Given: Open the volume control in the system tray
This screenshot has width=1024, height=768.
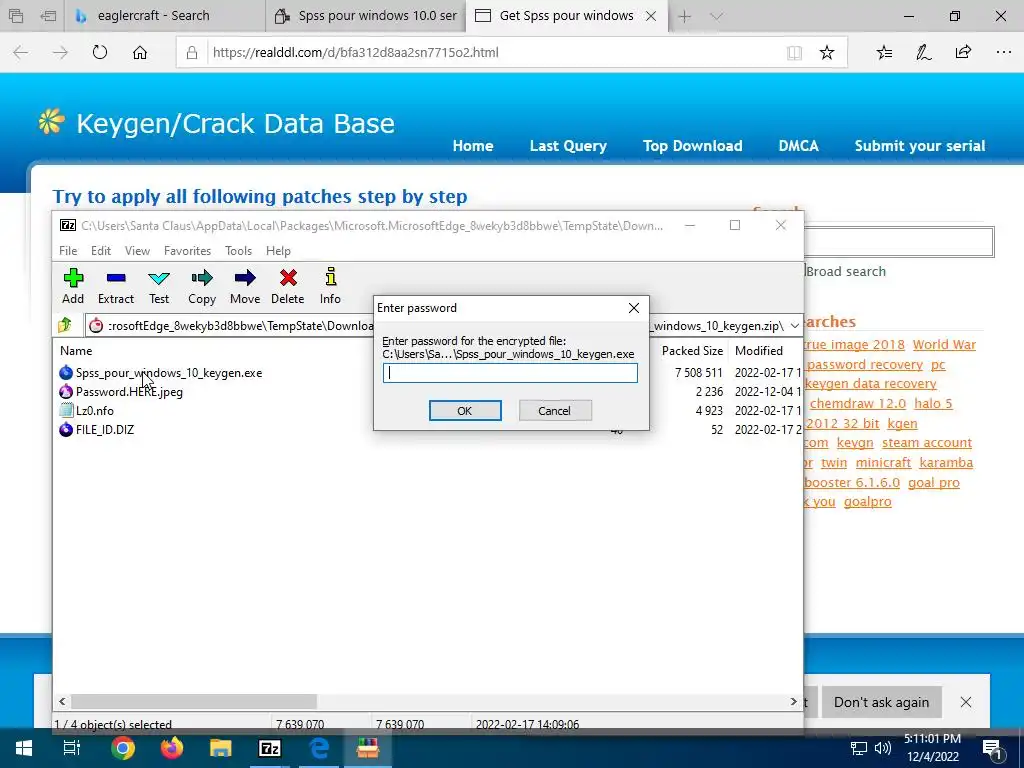Looking at the screenshot, I should (x=883, y=749).
